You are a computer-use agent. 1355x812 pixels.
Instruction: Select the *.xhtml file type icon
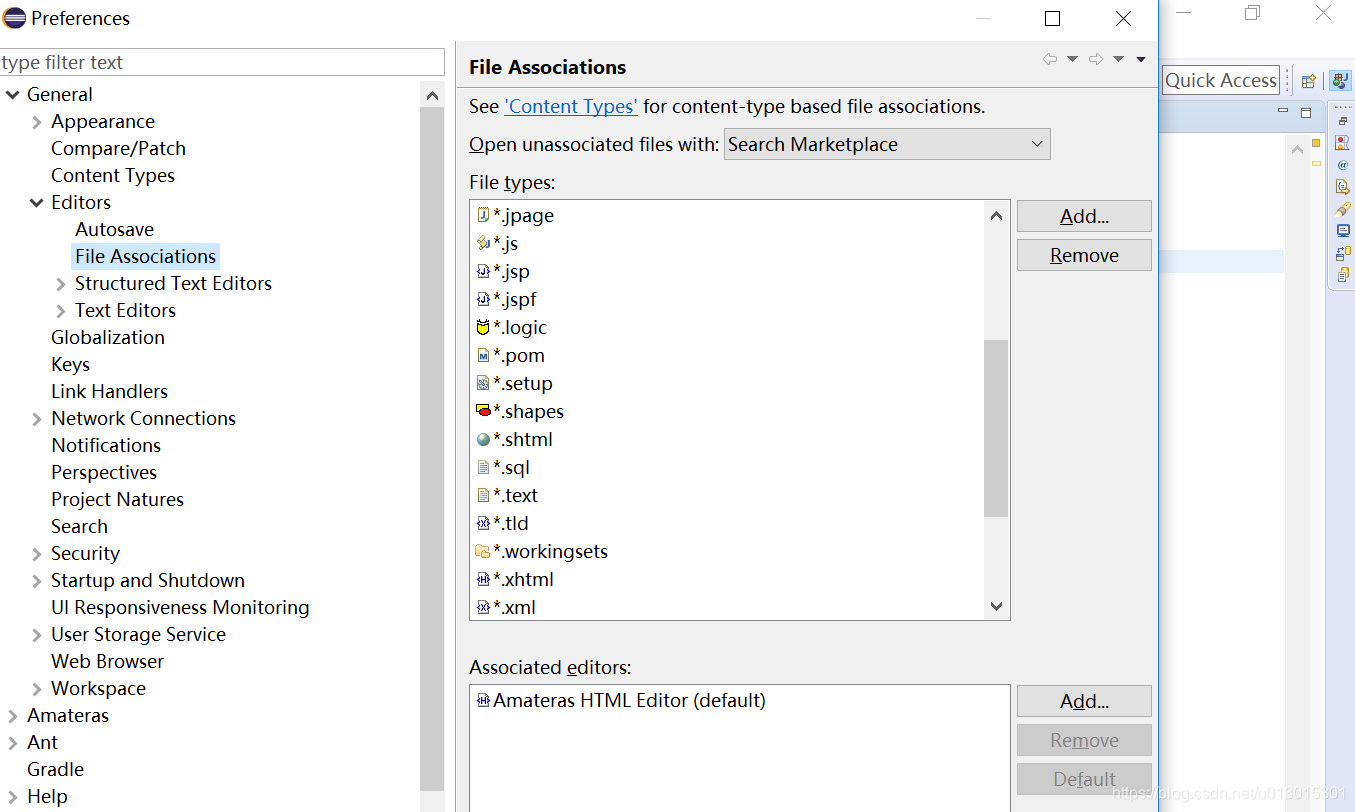(483, 579)
